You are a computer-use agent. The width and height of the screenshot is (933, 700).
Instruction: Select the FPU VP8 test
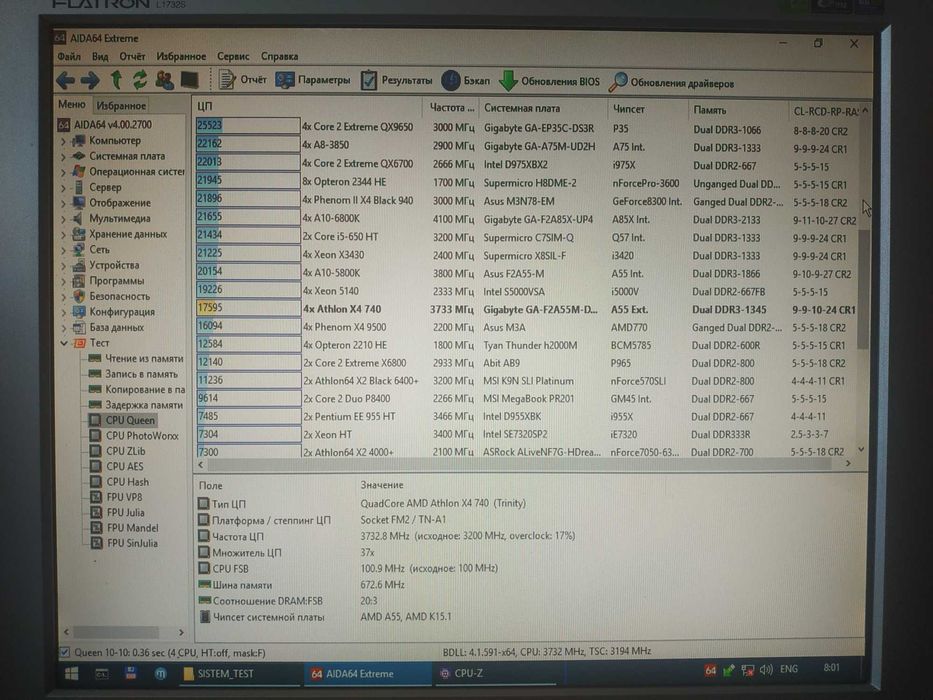point(124,497)
